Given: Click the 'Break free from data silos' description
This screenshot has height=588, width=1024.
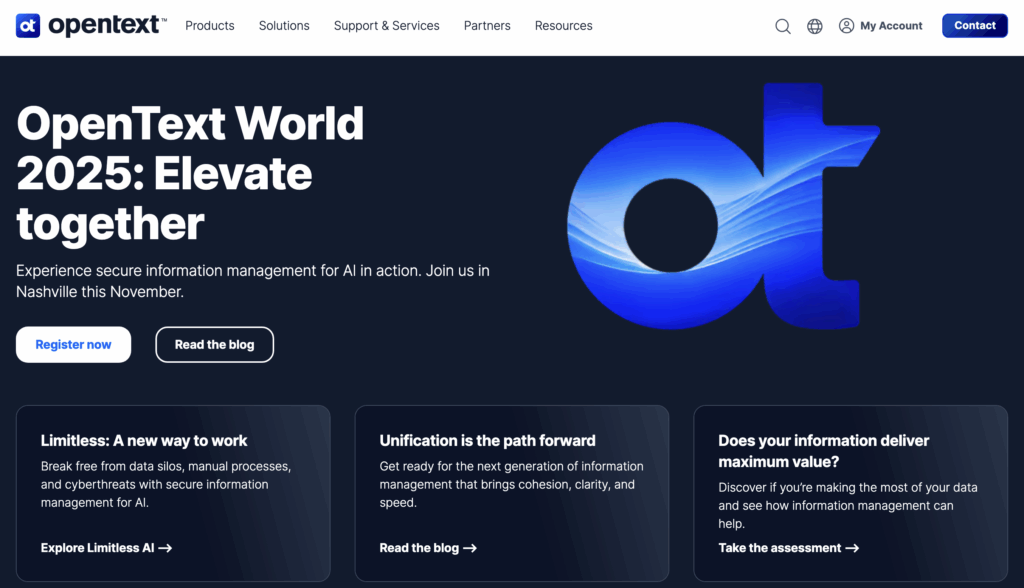Looking at the screenshot, I should [166, 484].
